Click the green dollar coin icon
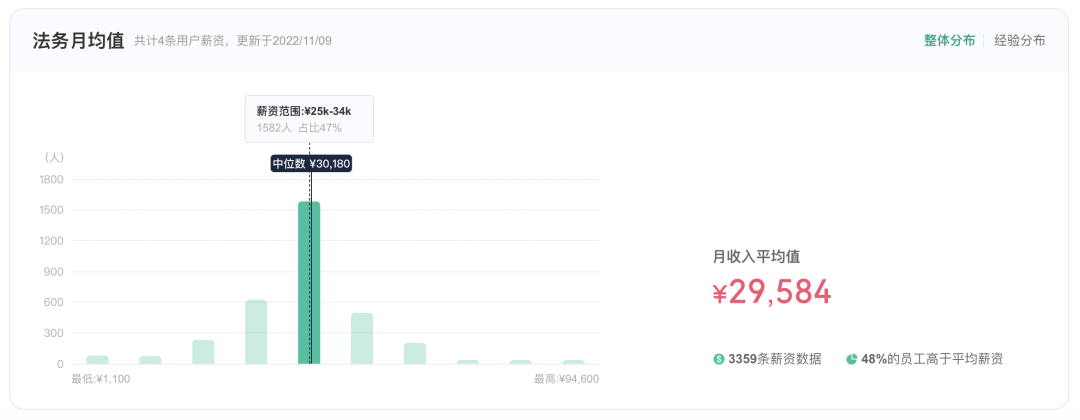The image size is (1080, 420). (719, 359)
